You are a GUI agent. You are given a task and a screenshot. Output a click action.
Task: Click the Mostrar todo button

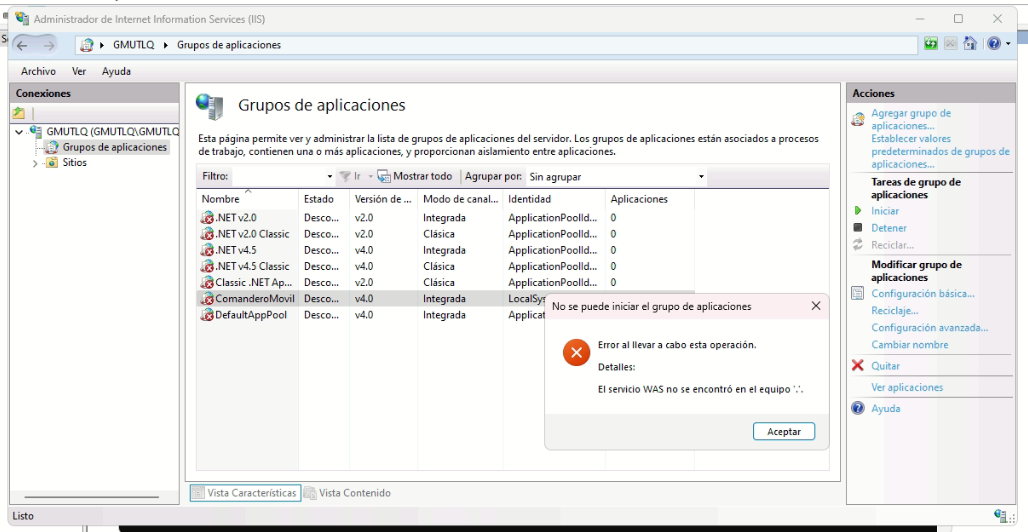415,176
